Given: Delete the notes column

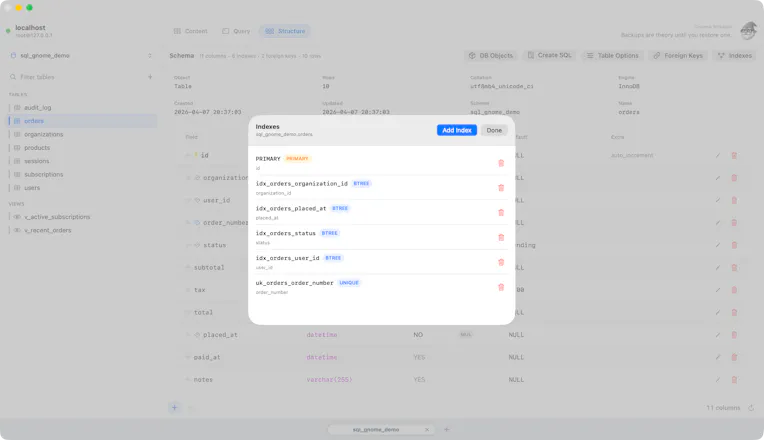Looking at the screenshot, I should (x=734, y=380).
